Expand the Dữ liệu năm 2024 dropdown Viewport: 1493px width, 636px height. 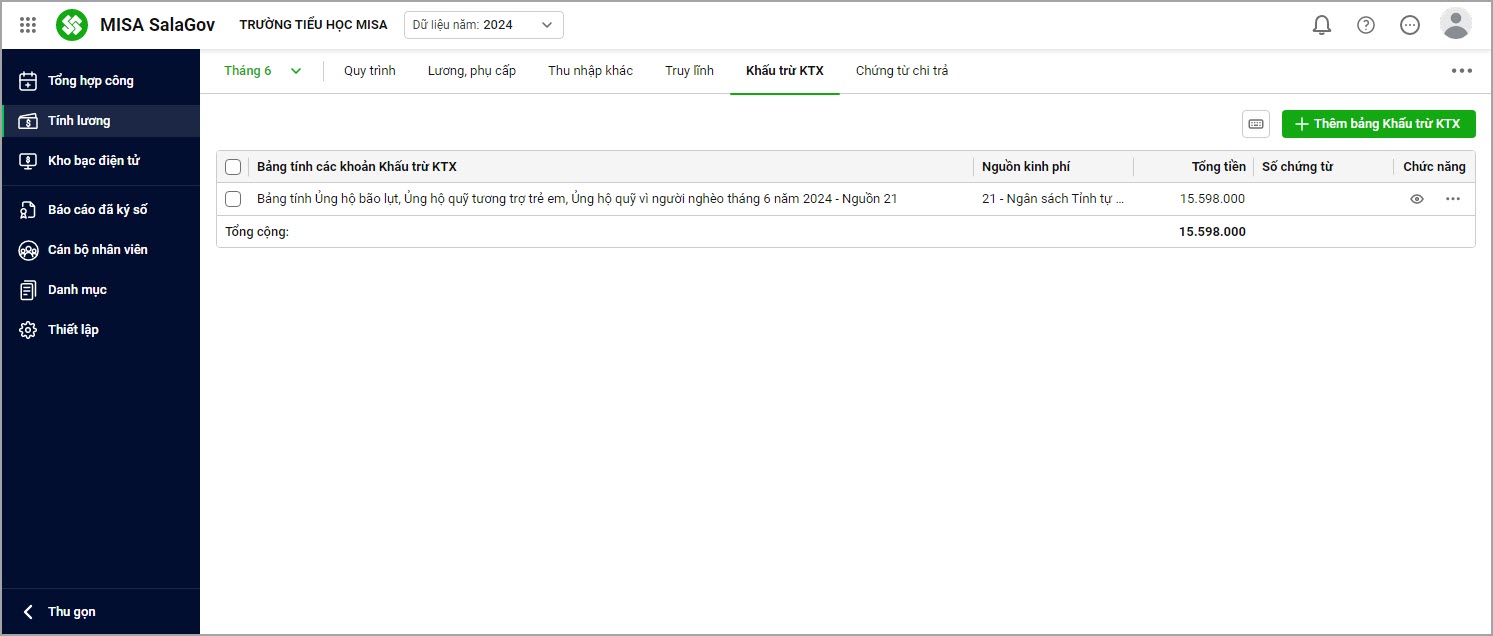tap(483, 25)
